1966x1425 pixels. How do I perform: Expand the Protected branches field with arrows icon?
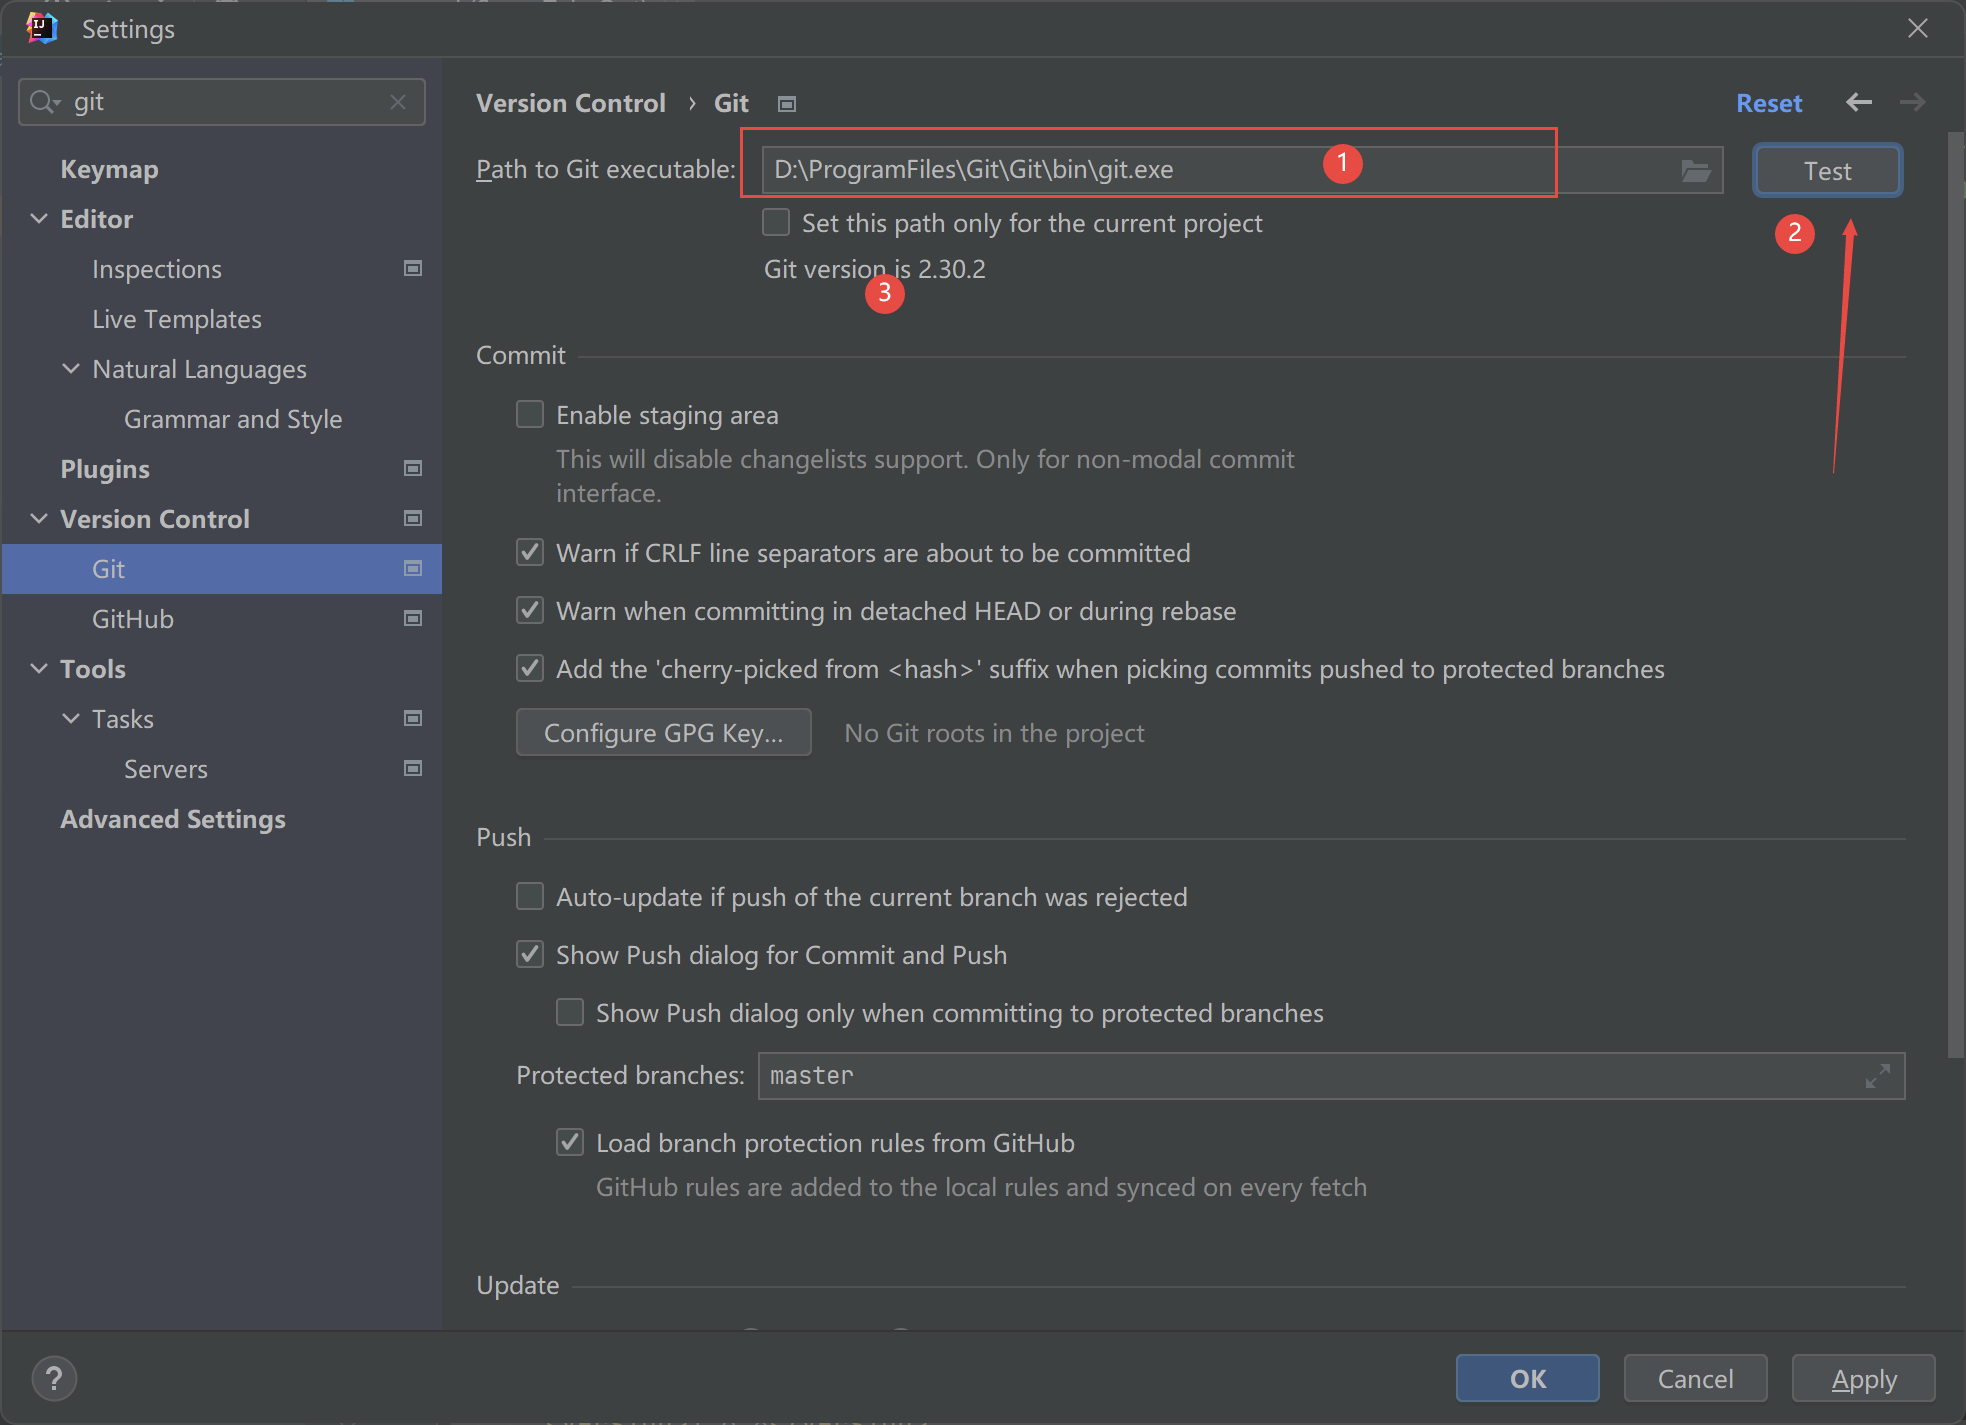tap(1877, 1076)
